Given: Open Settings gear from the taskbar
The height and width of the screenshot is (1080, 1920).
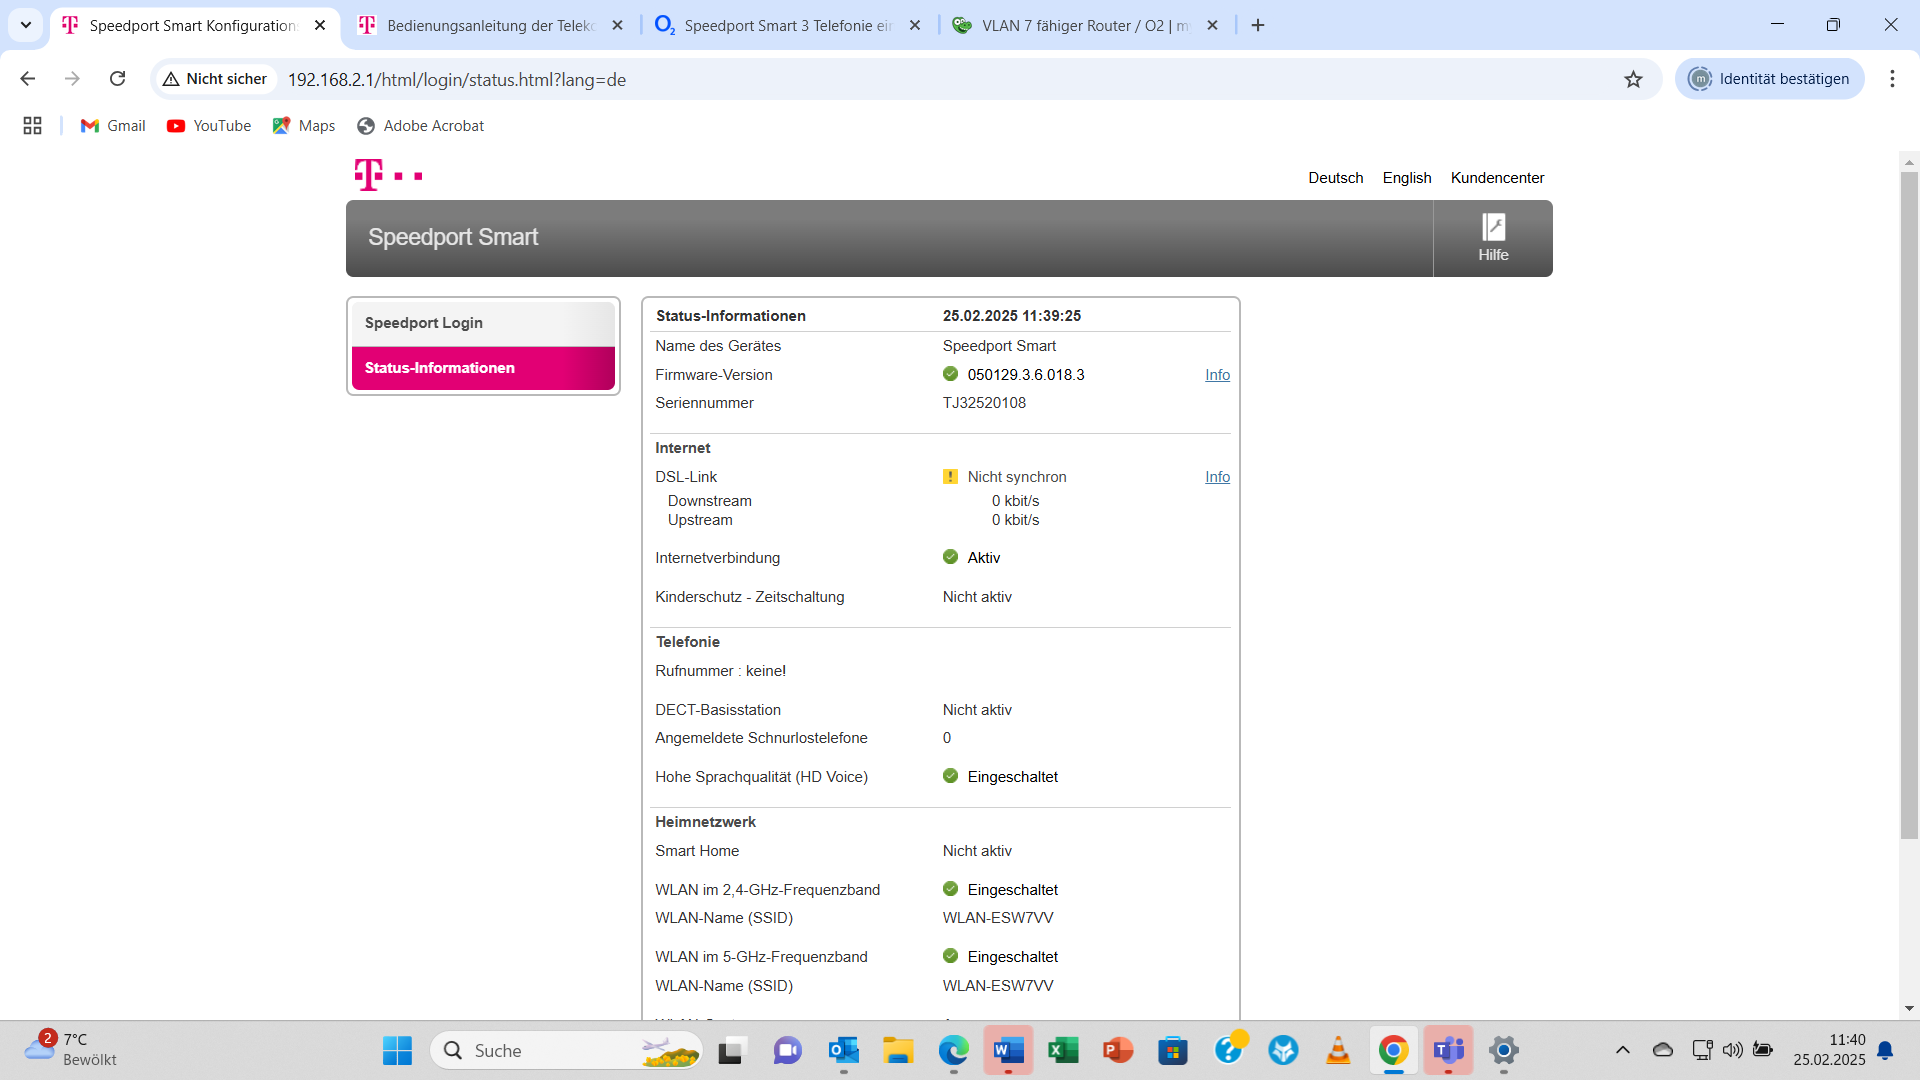Looking at the screenshot, I should pyautogui.click(x=1503, y=1050).
